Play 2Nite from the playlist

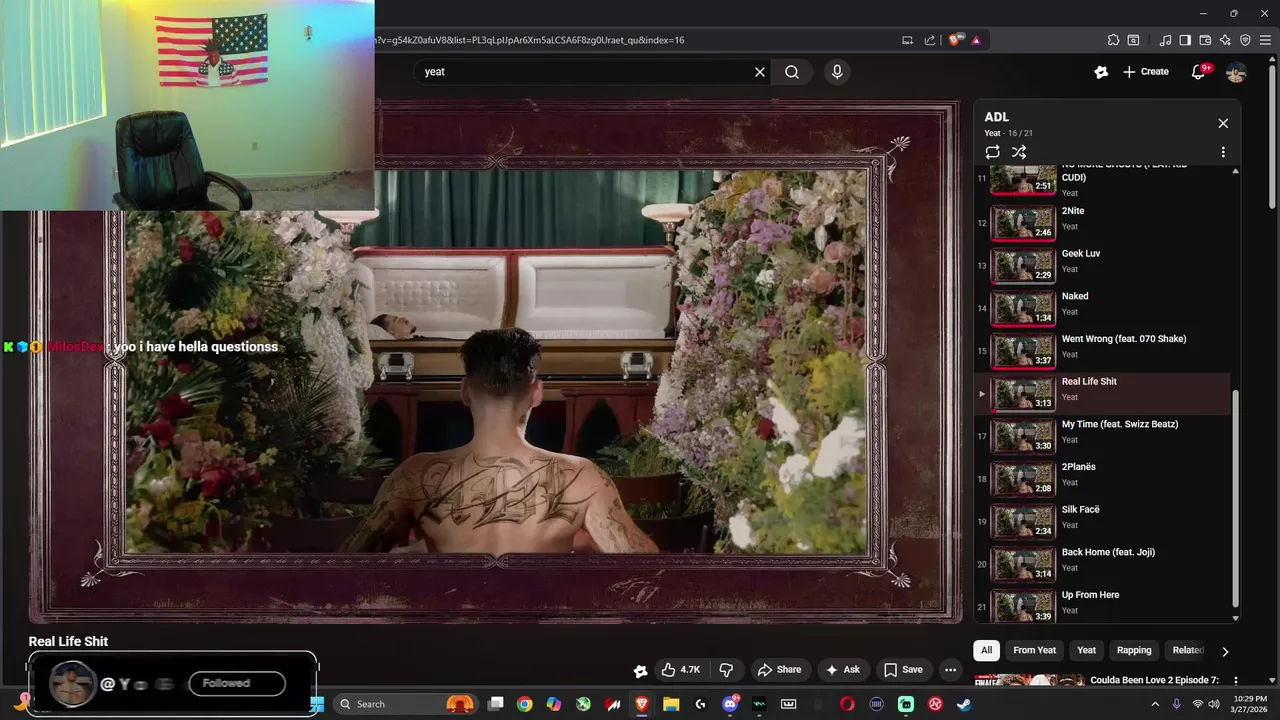click(1102, 223)
